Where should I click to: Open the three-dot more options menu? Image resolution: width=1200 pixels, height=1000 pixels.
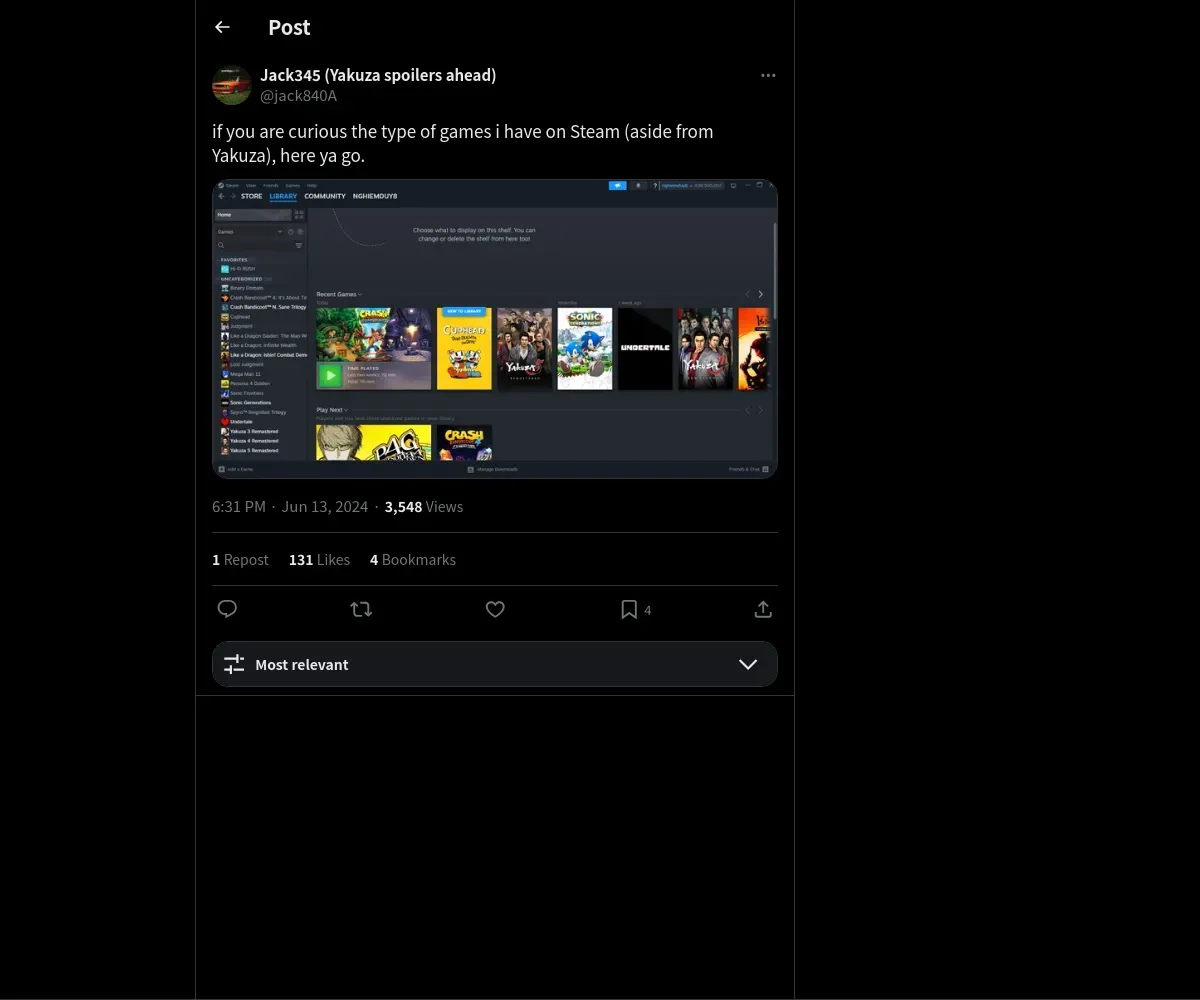[768, 75]
